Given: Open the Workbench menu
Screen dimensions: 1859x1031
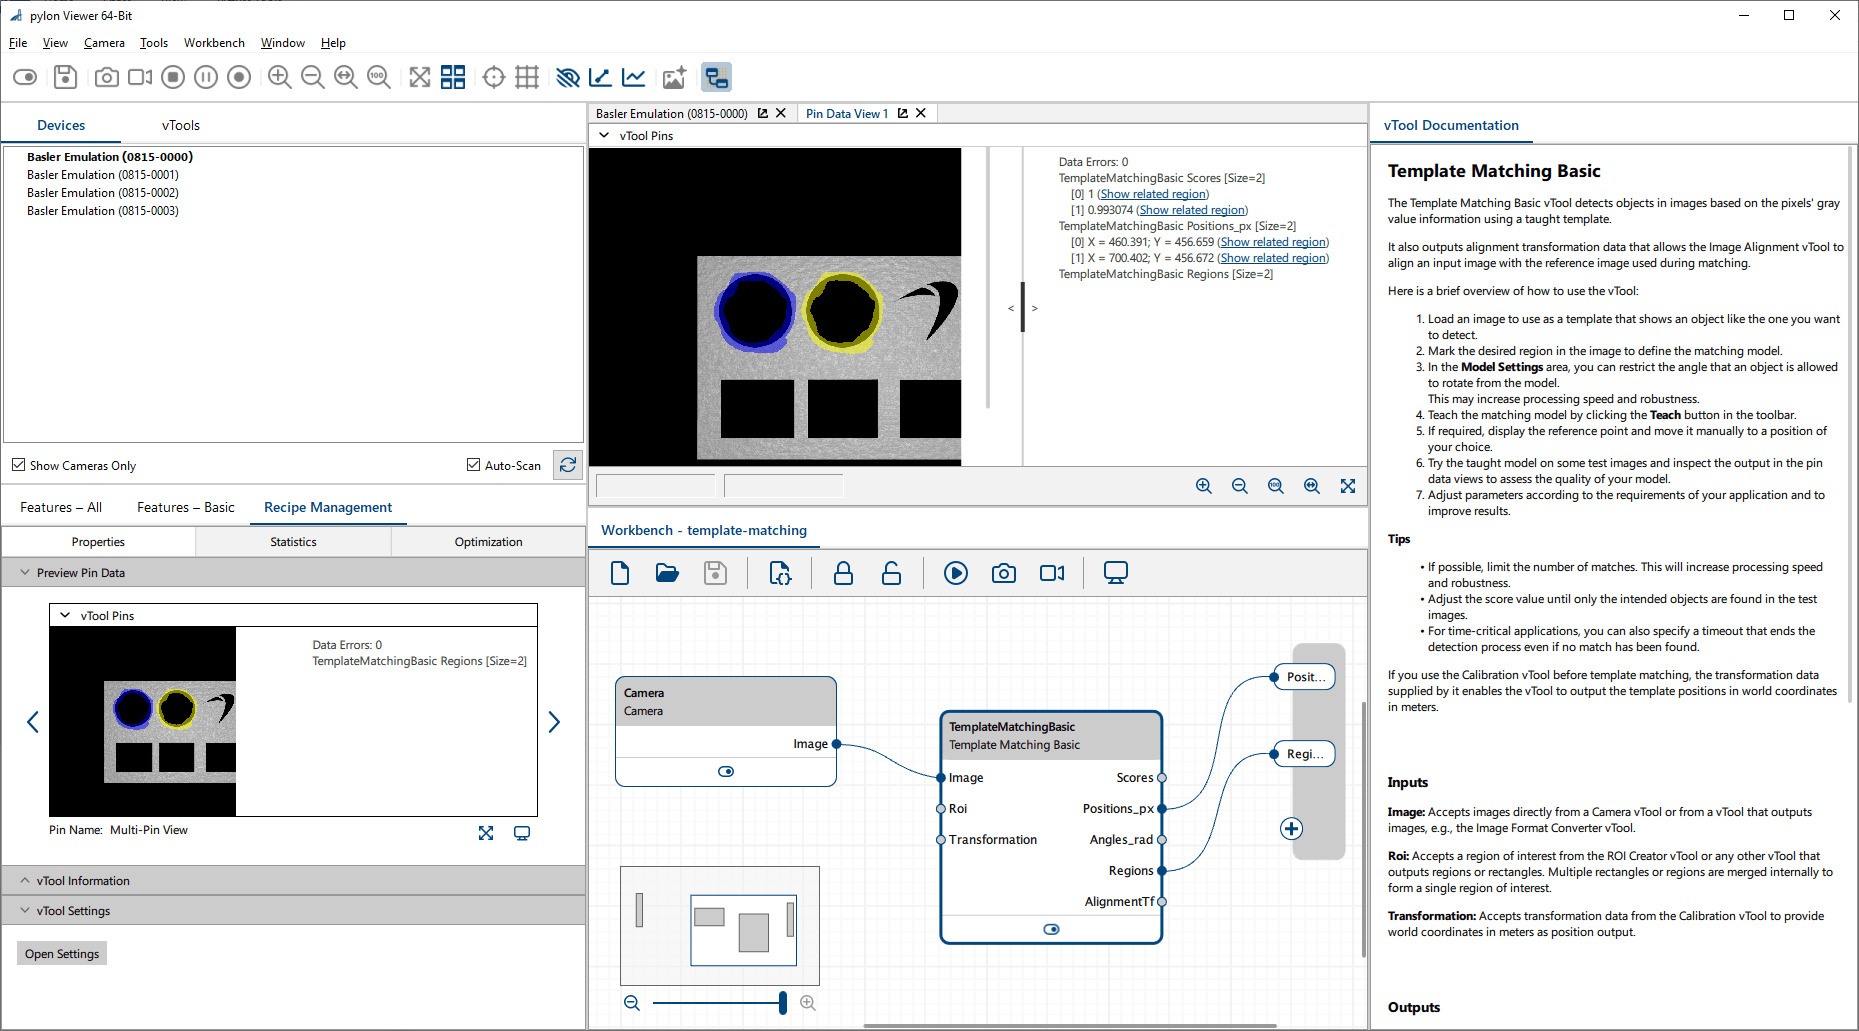Looking at the screenshot, I should coord(214,43).
